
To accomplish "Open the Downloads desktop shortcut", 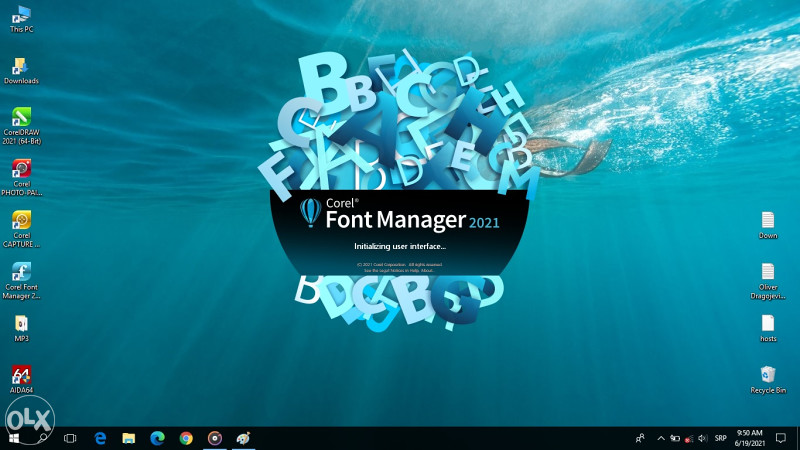I will (21, 71).
